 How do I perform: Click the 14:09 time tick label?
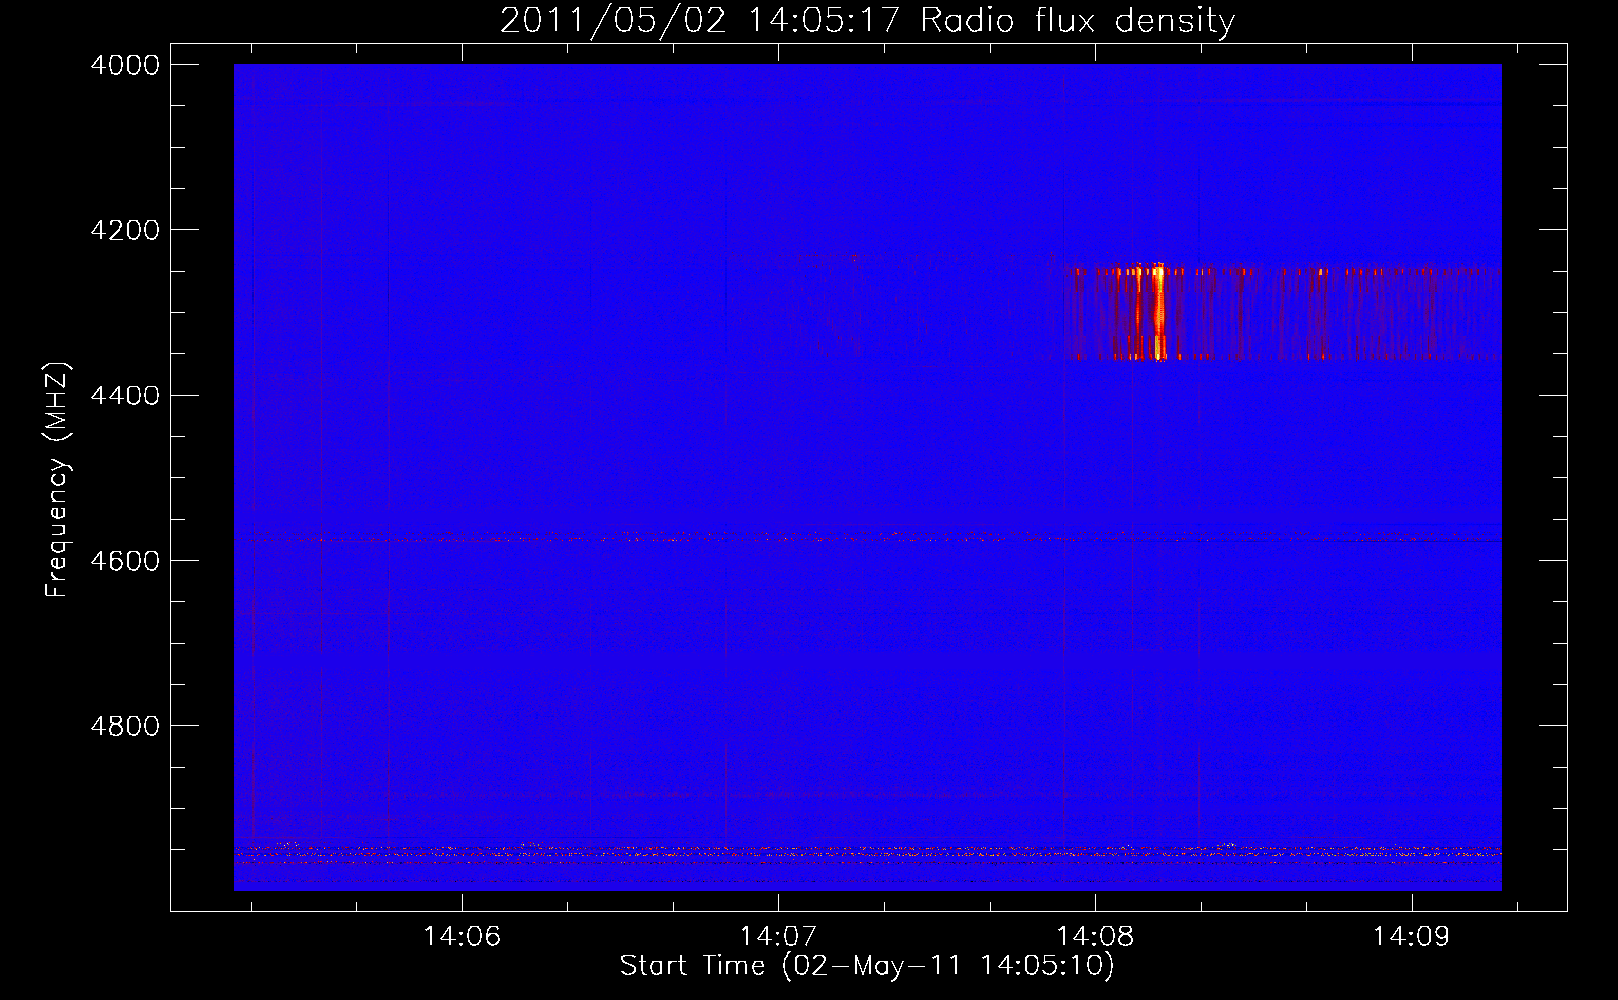[1411, 936]
